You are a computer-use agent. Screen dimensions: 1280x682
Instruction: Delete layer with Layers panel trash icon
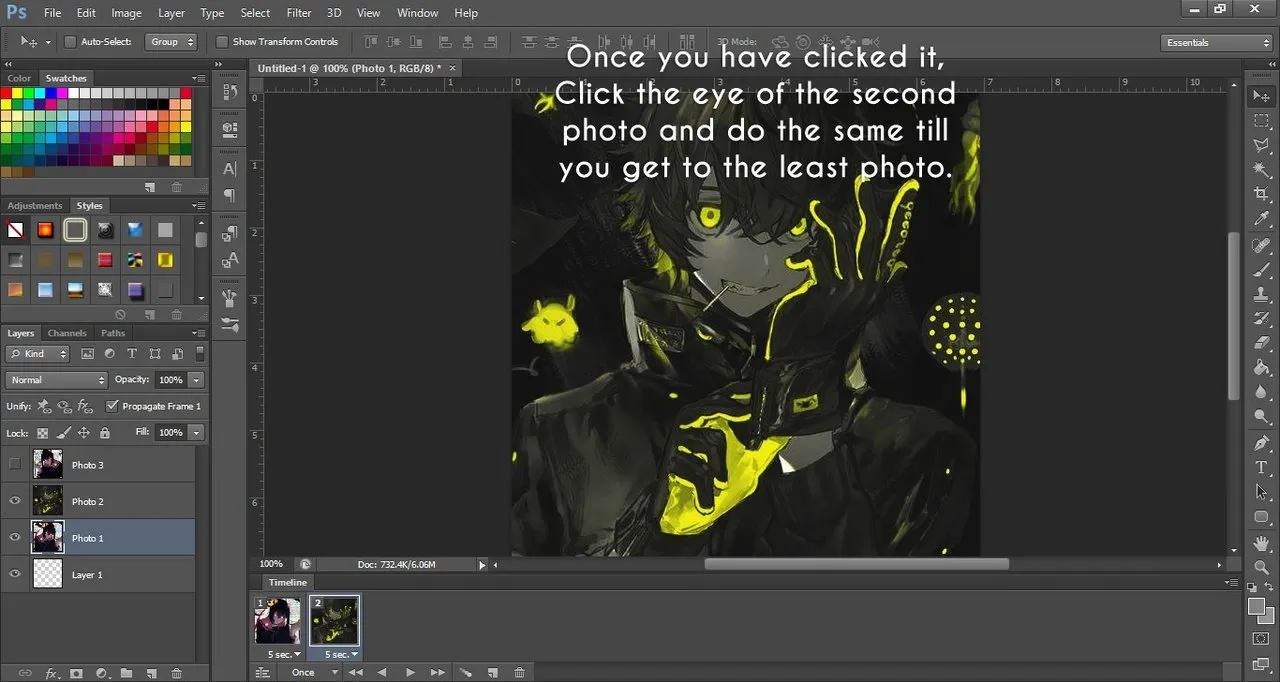(177, 674)
